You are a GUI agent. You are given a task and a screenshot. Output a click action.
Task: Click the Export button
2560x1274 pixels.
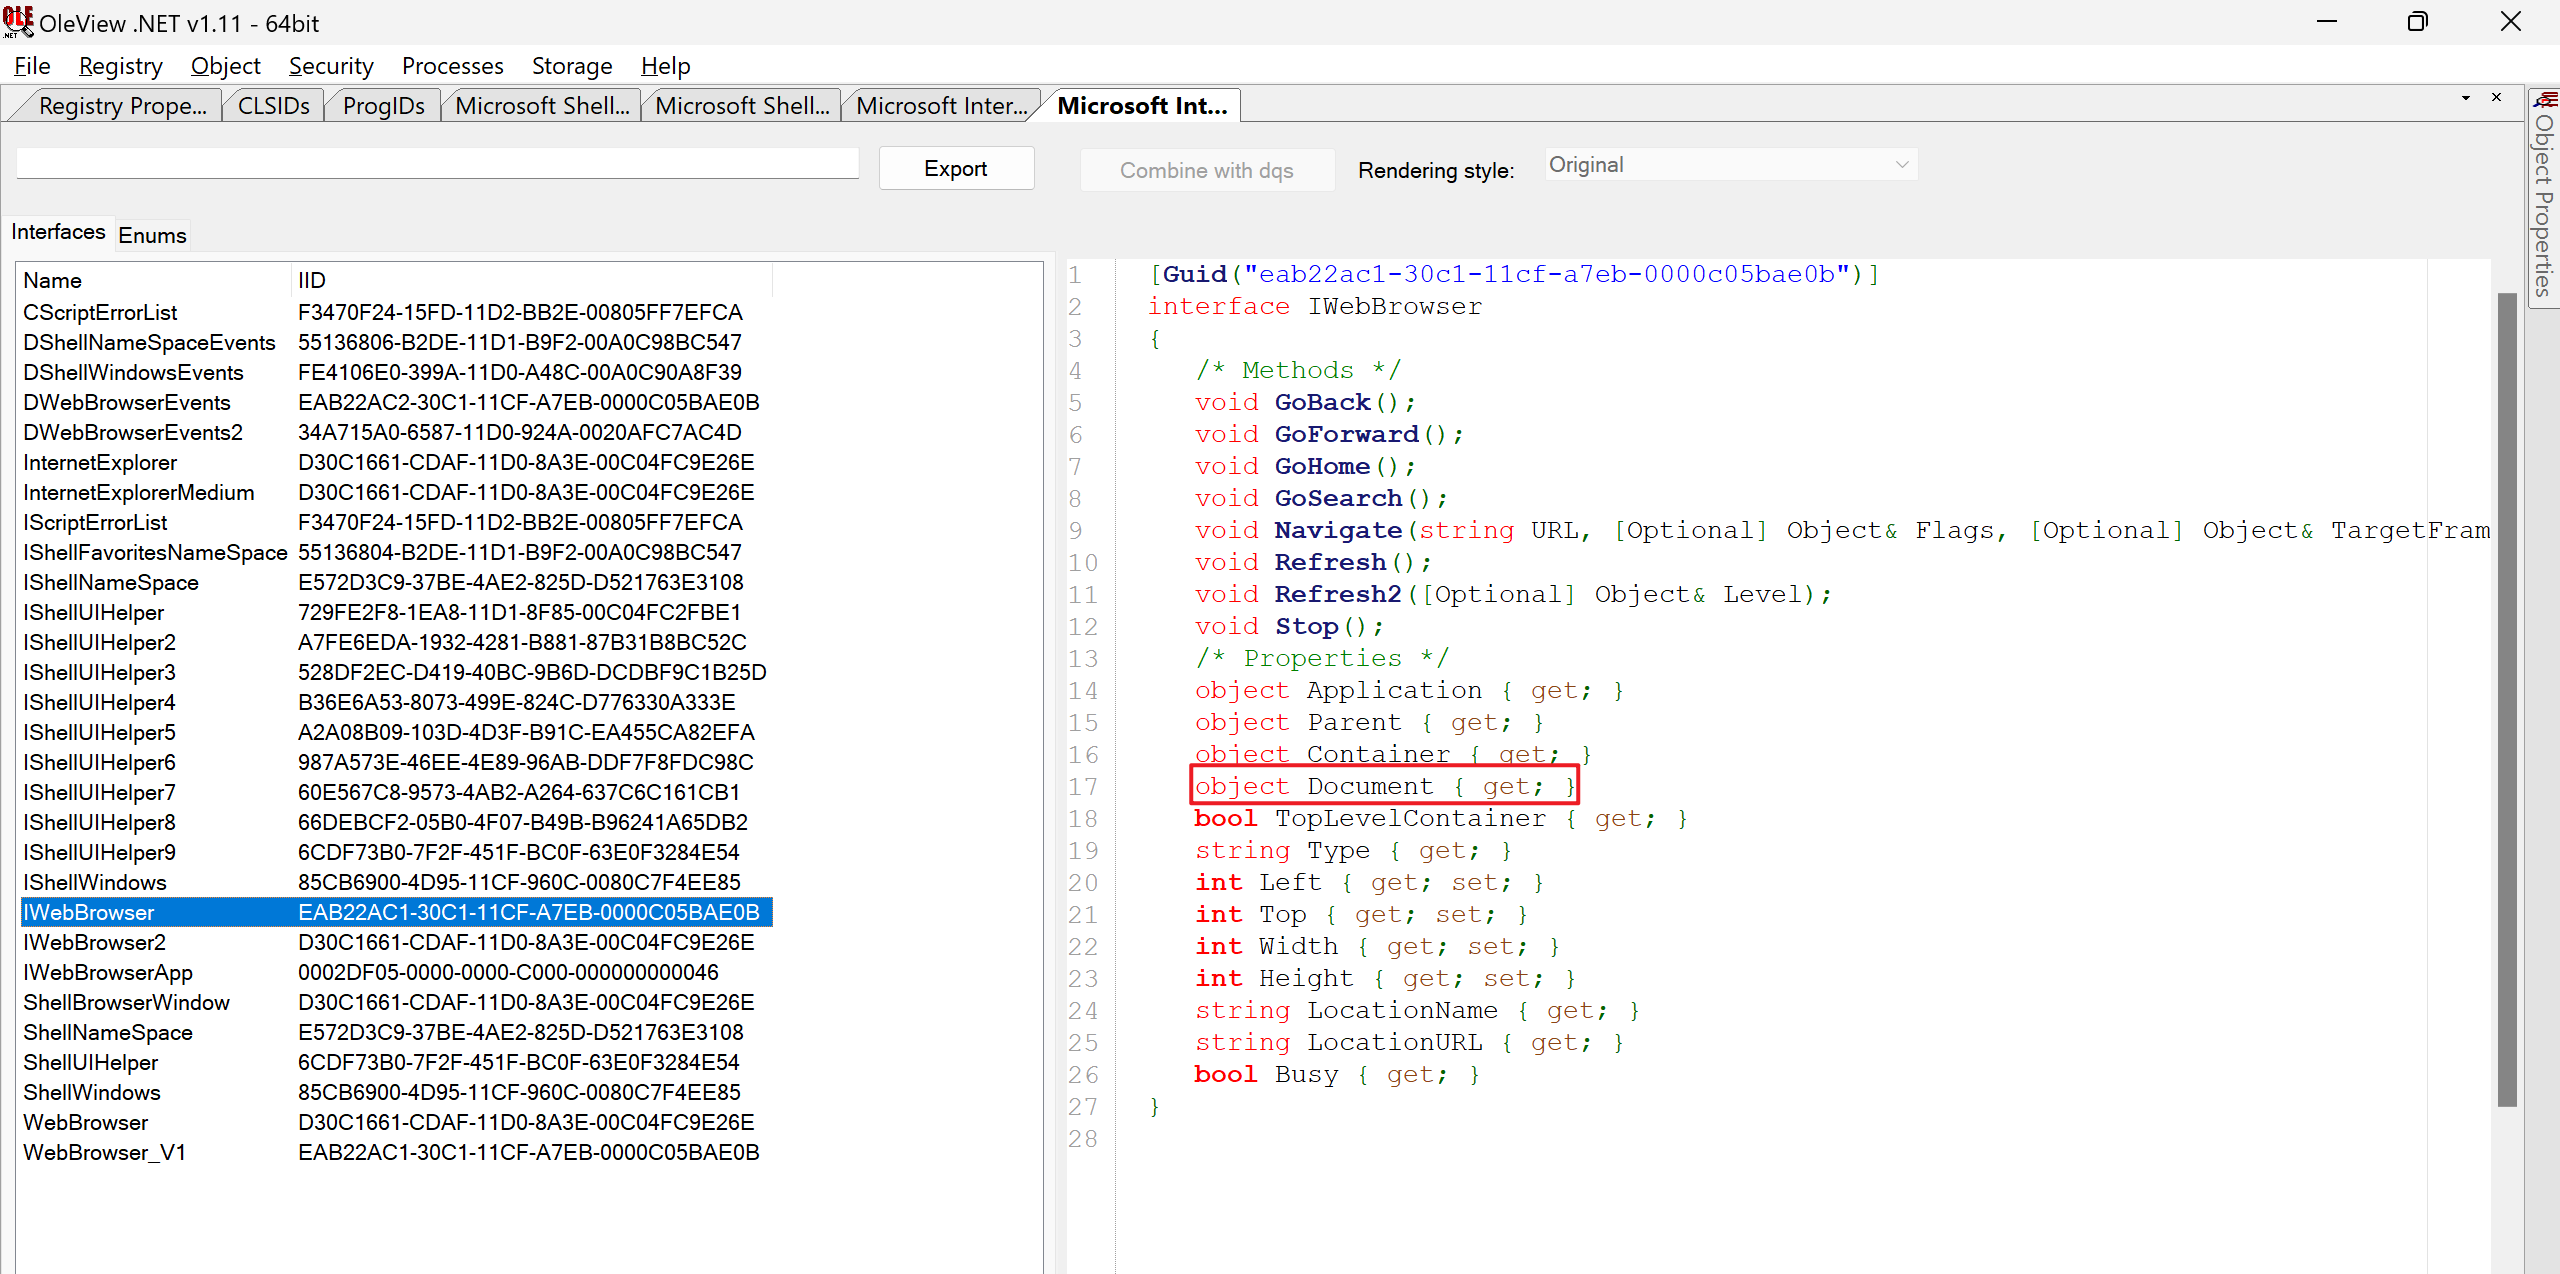pyautogui.click(x=955, y=169)
